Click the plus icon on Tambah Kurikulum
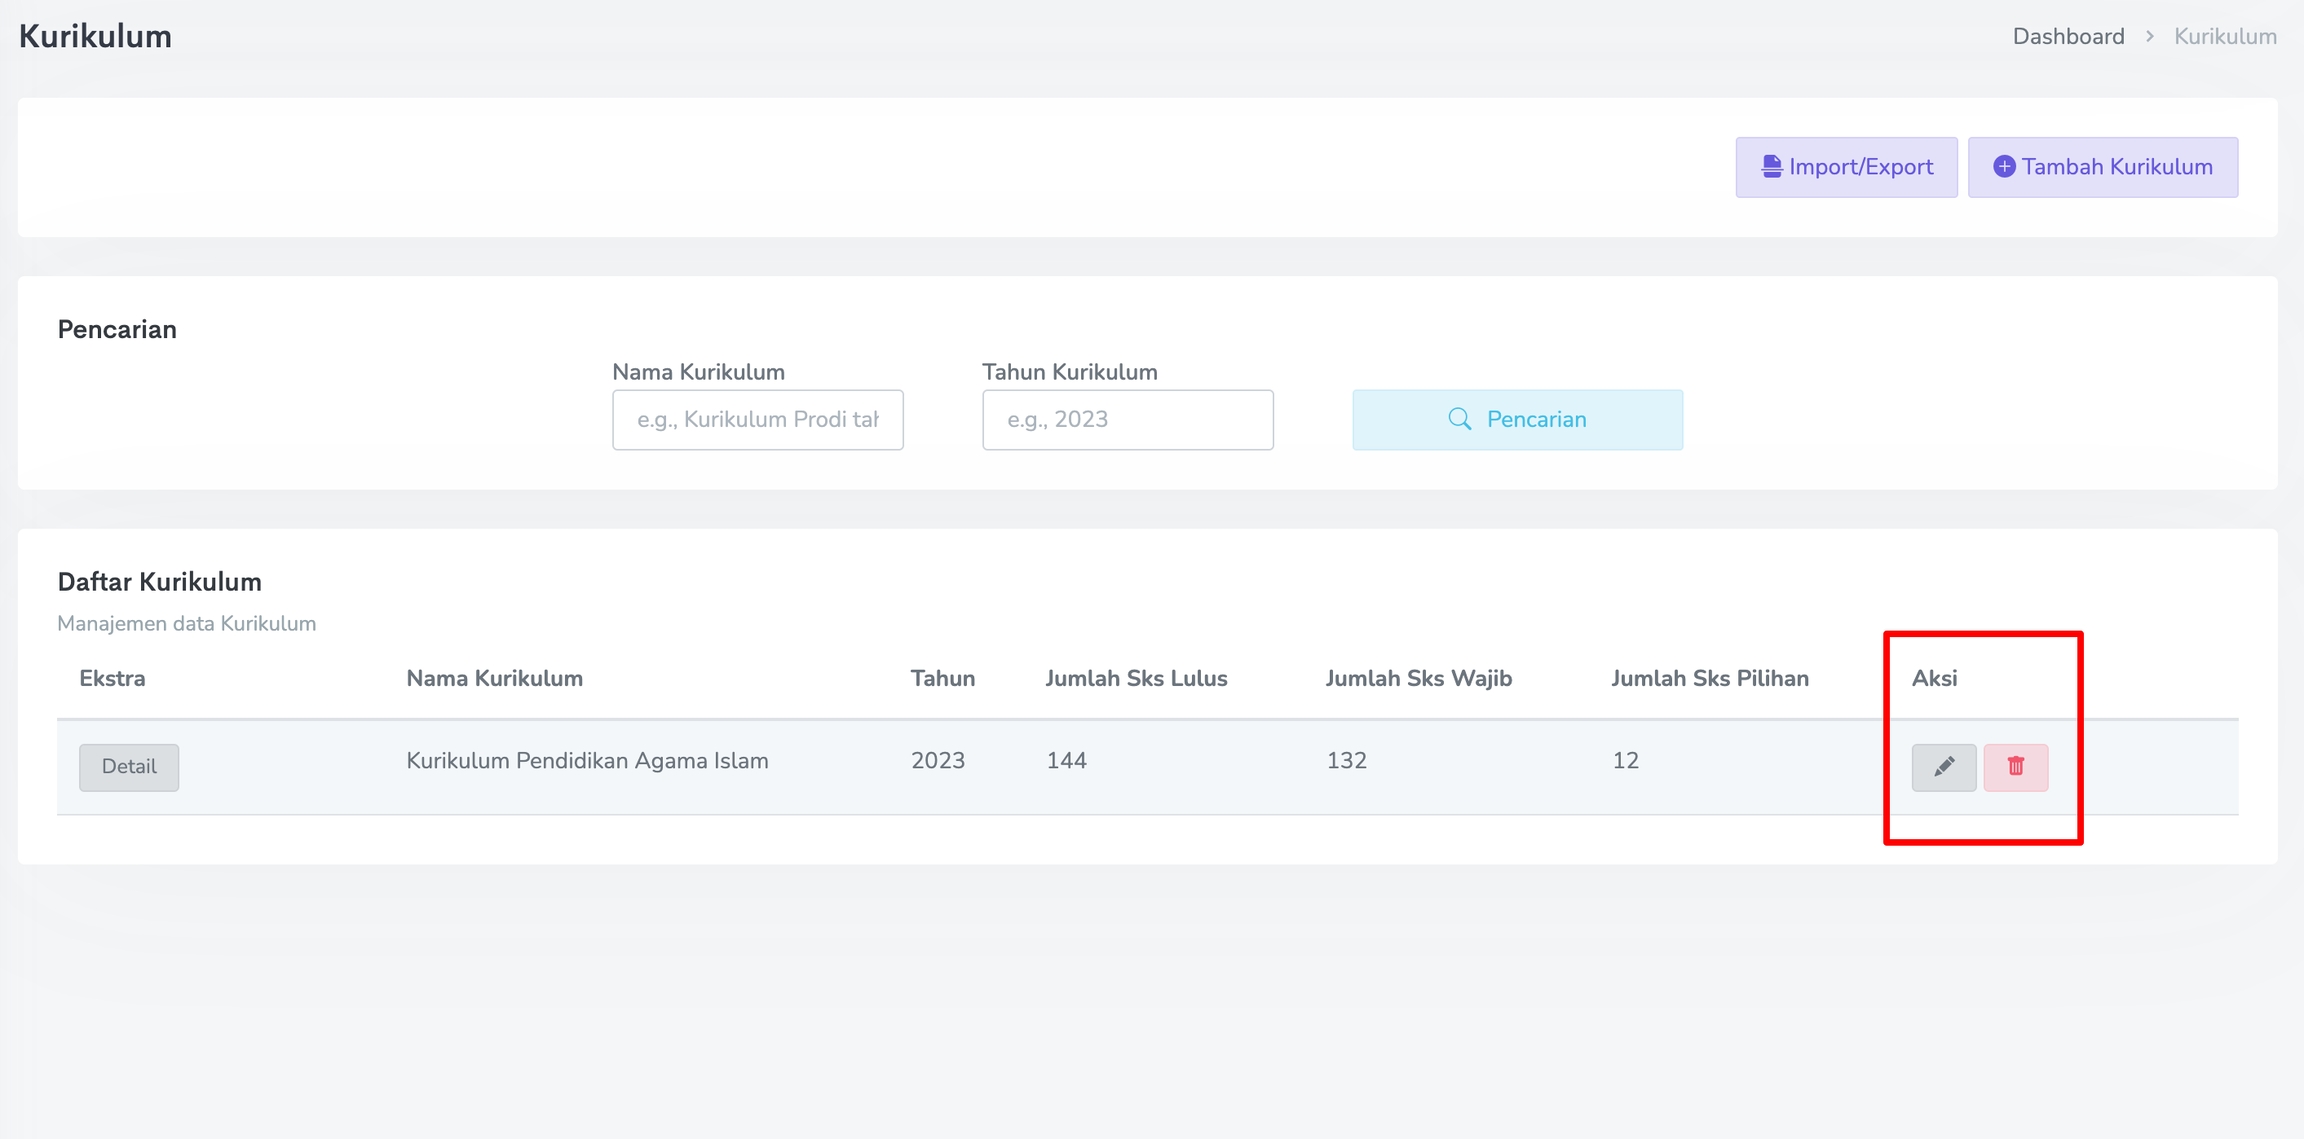Image resolution: width=2304 pixels, height=1139 pixels. pos(2003,167)
